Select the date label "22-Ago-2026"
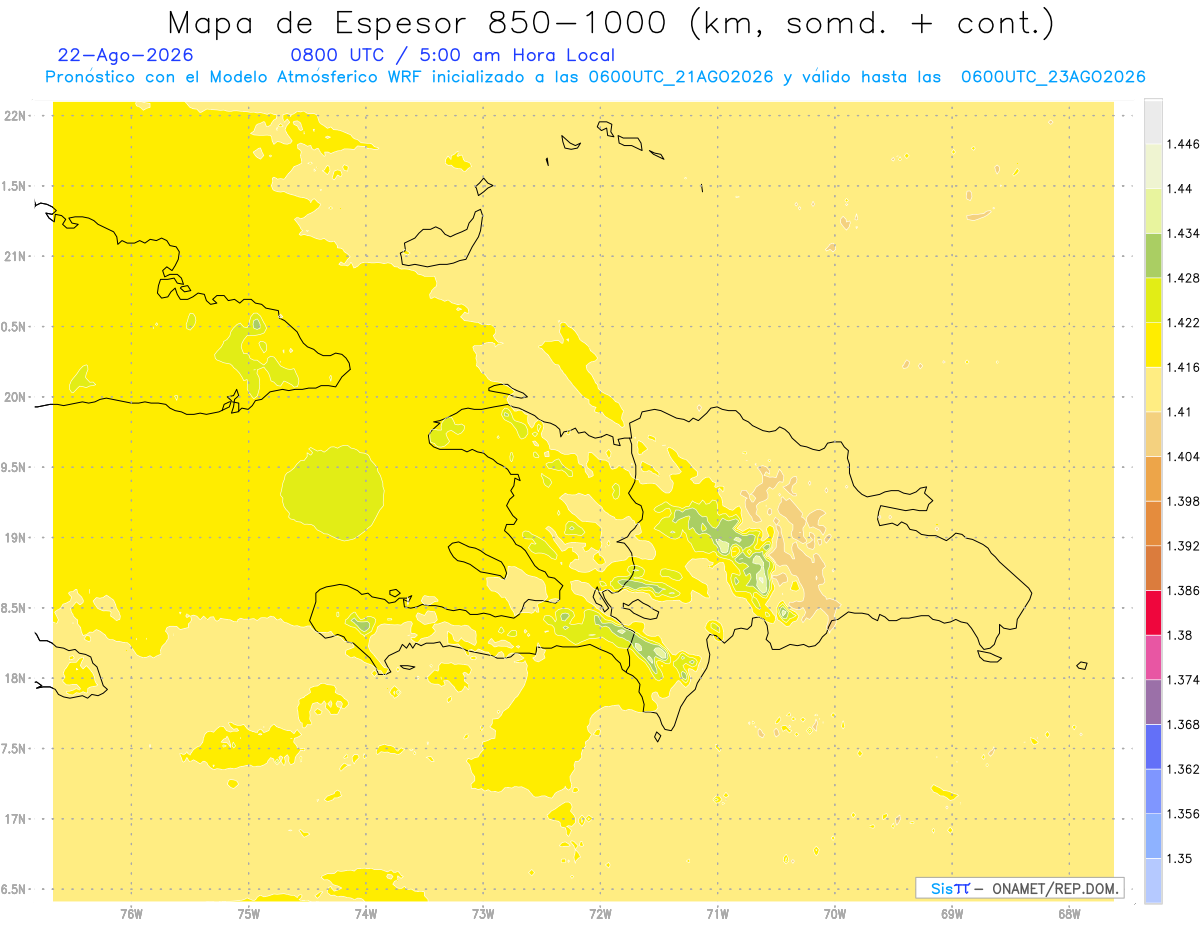 pos(126,55)
